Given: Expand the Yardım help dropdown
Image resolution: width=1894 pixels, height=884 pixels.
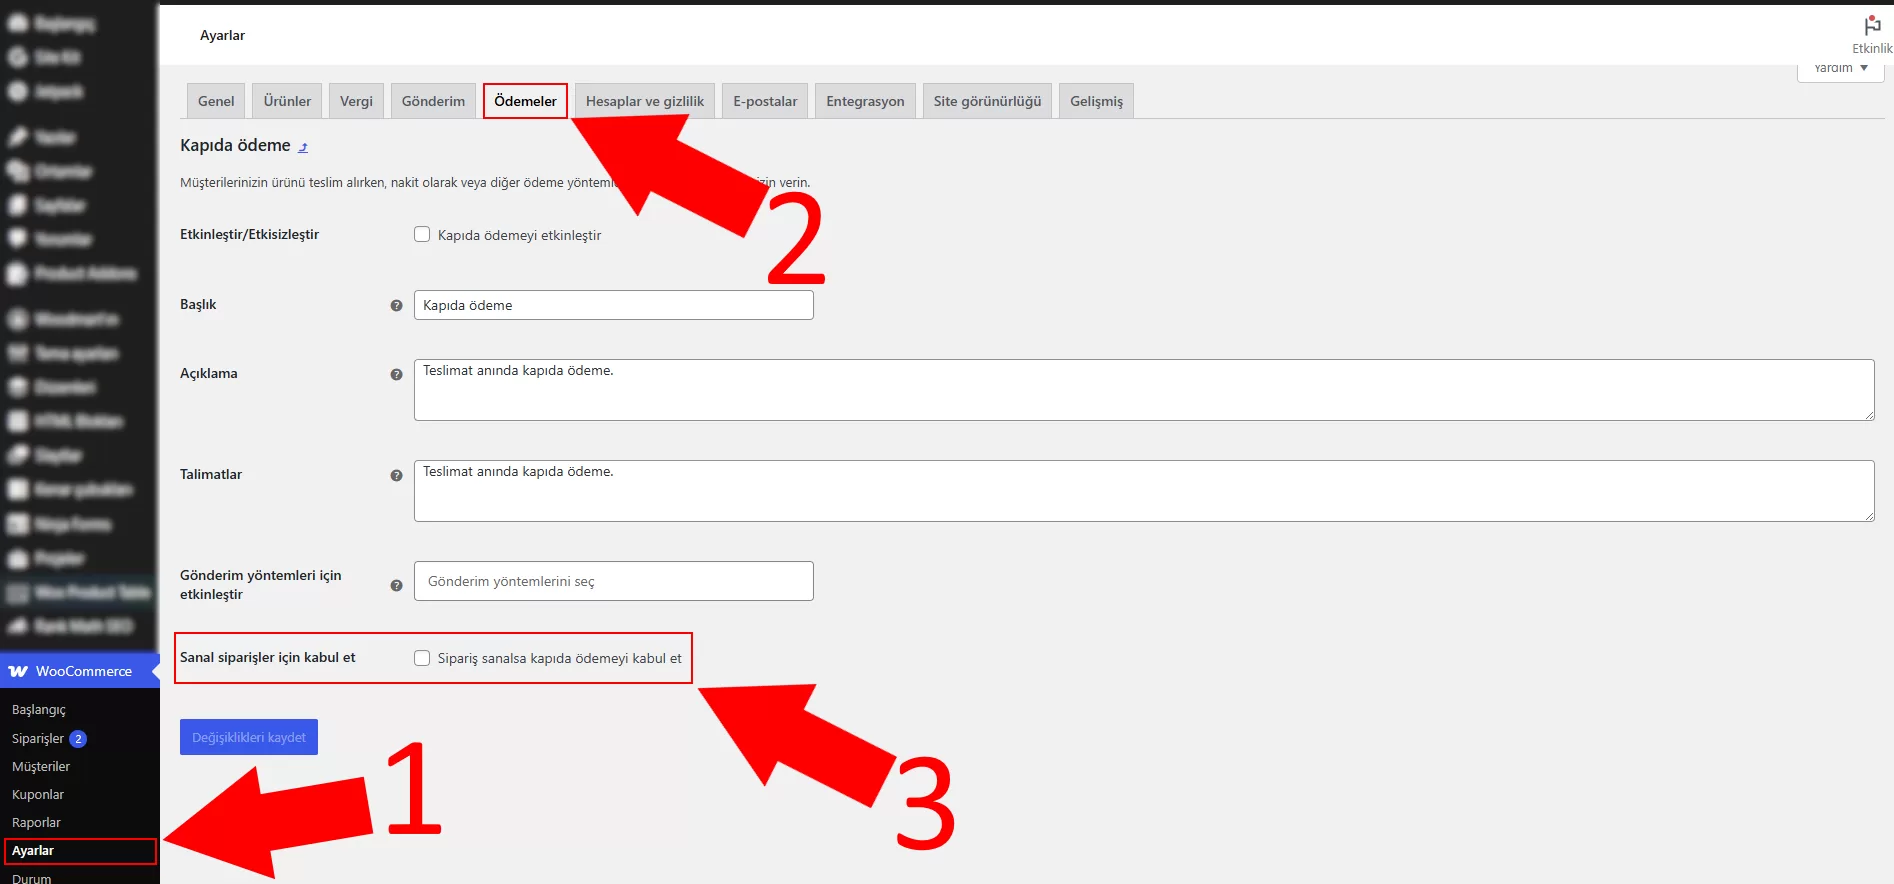Looking at the screenshot, I should (x=1840, y=69).
